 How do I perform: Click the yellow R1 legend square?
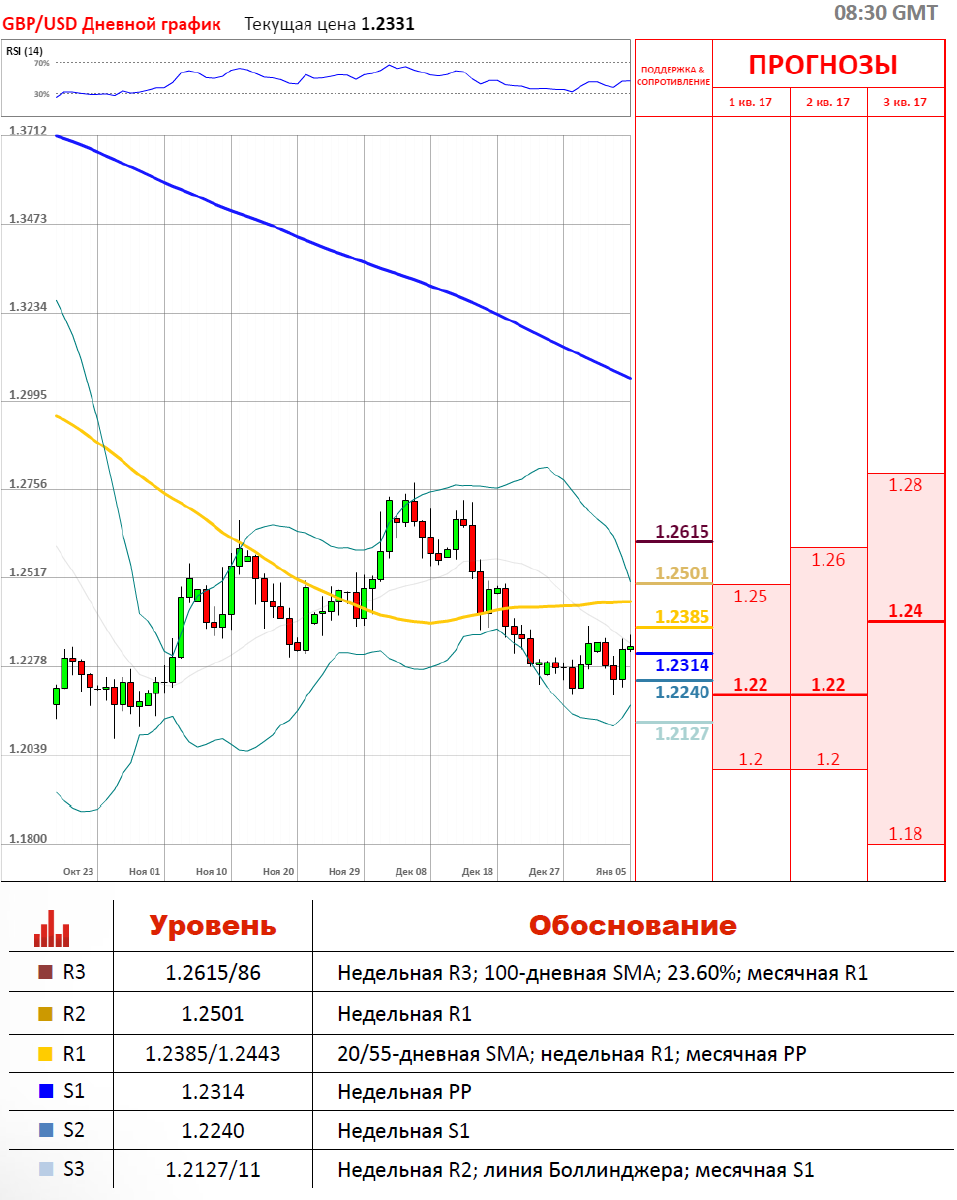44,1053
